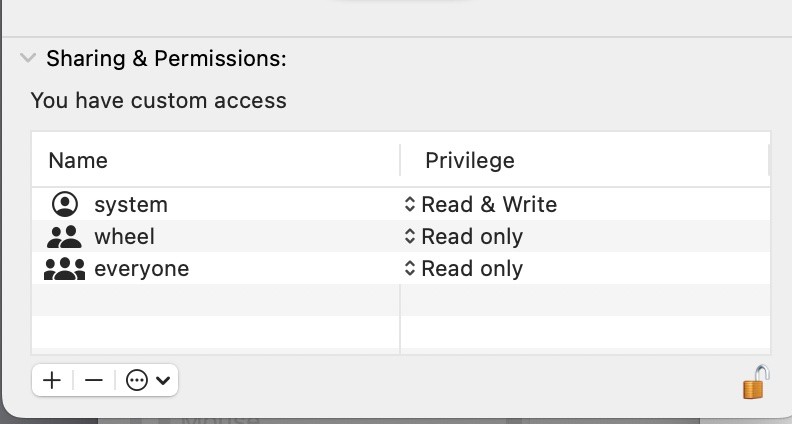Select the wheel row name
792x424 pixels.
(x=124, y=237)
